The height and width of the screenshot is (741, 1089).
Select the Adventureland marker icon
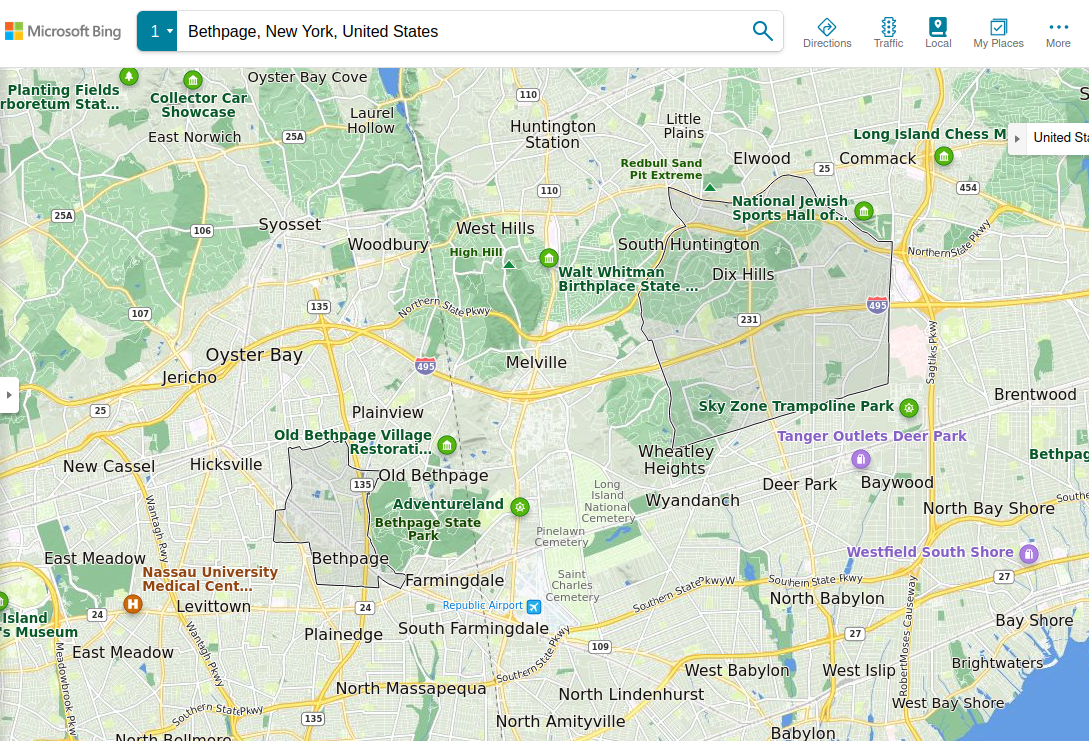click(x=519, y=507)
